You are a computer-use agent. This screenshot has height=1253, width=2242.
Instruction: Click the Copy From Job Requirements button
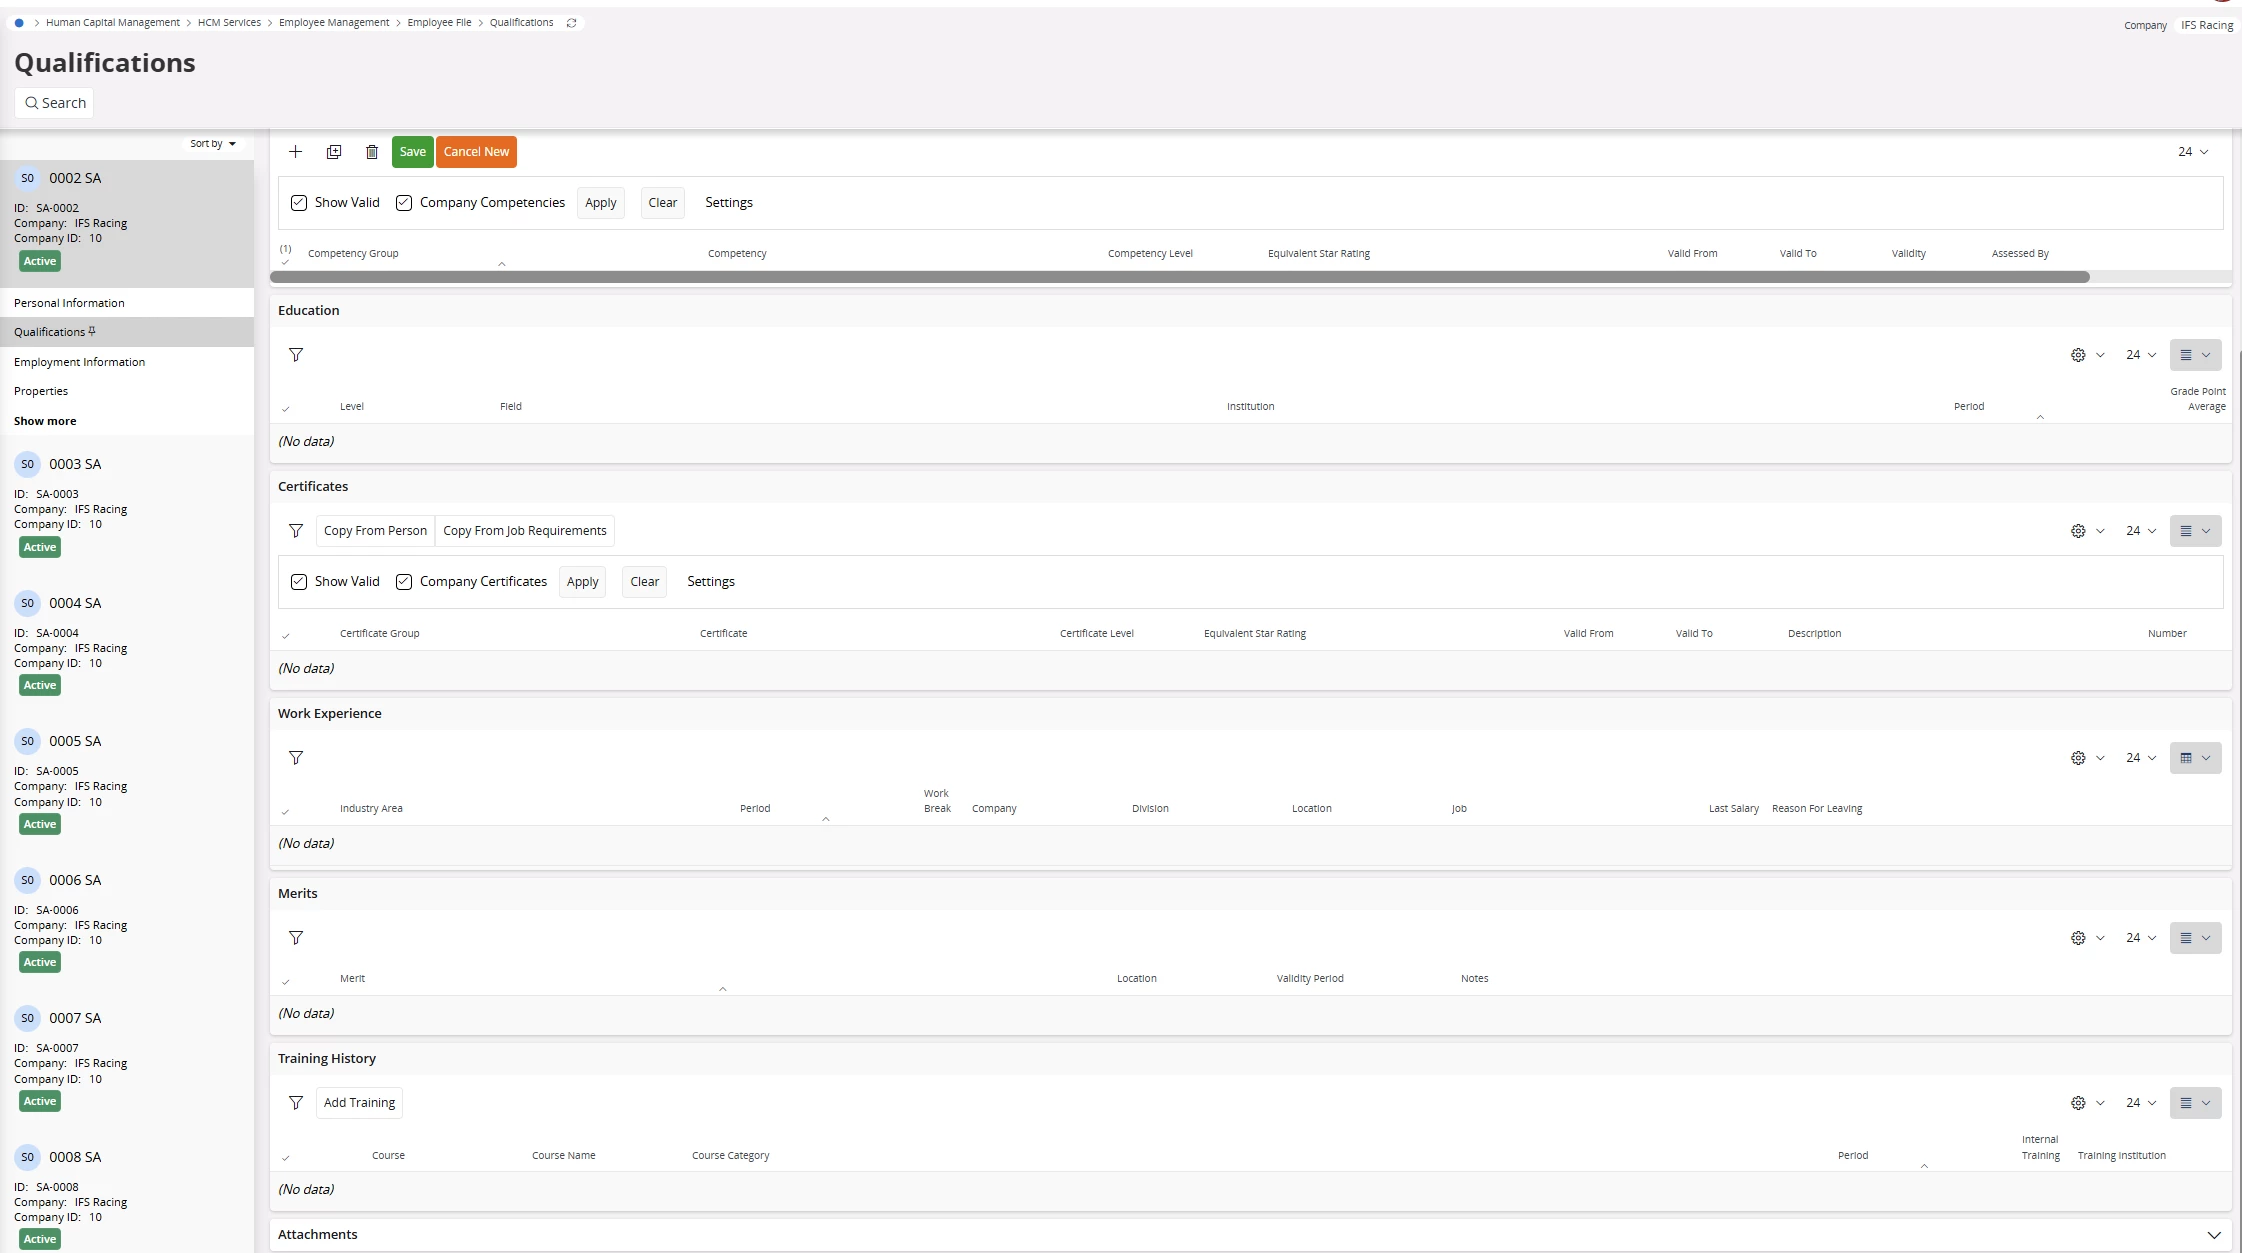pos(524,531)
